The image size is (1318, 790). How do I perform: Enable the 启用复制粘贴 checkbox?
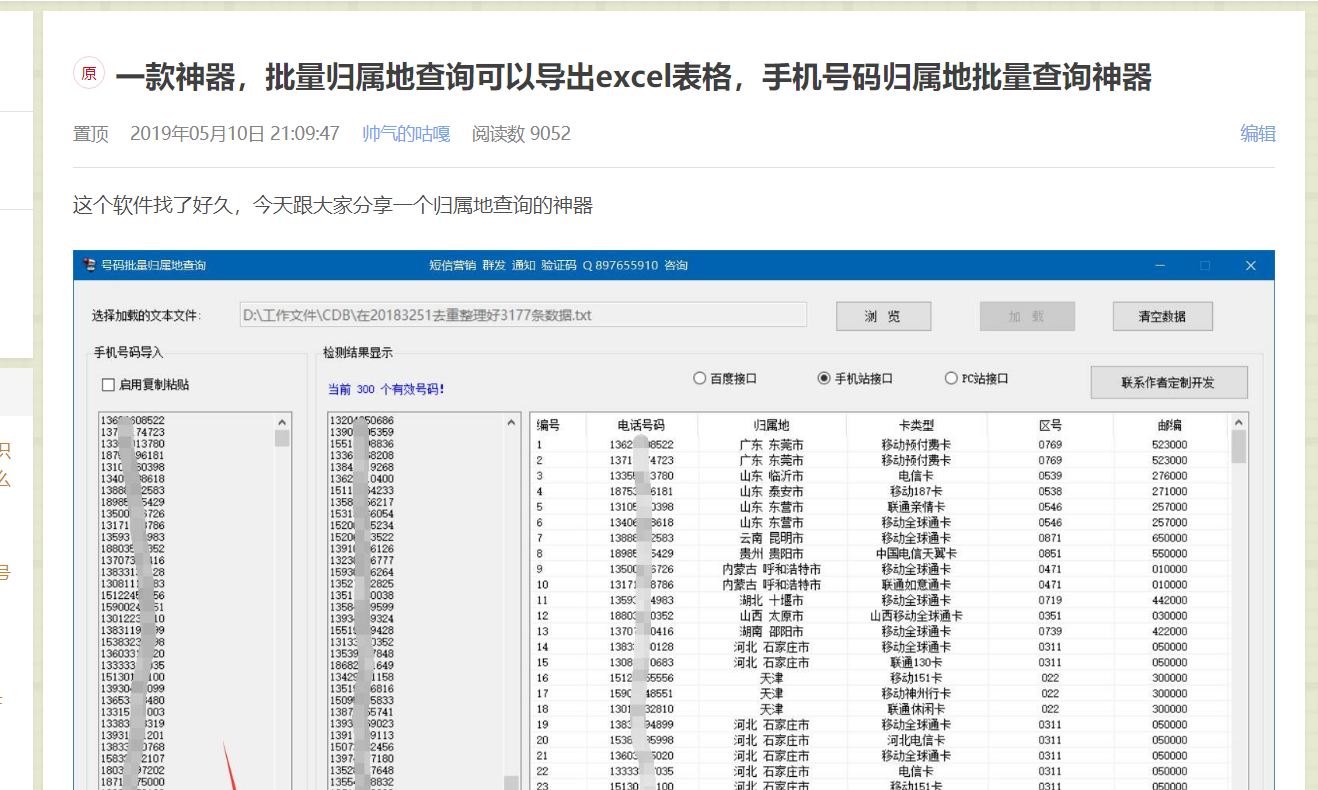pyautogui.click(x=109, y=385)
